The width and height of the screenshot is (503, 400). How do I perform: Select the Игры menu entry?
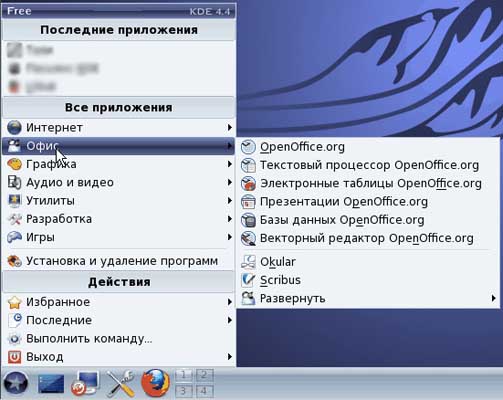pyautogui.click(x=119, y=237)
